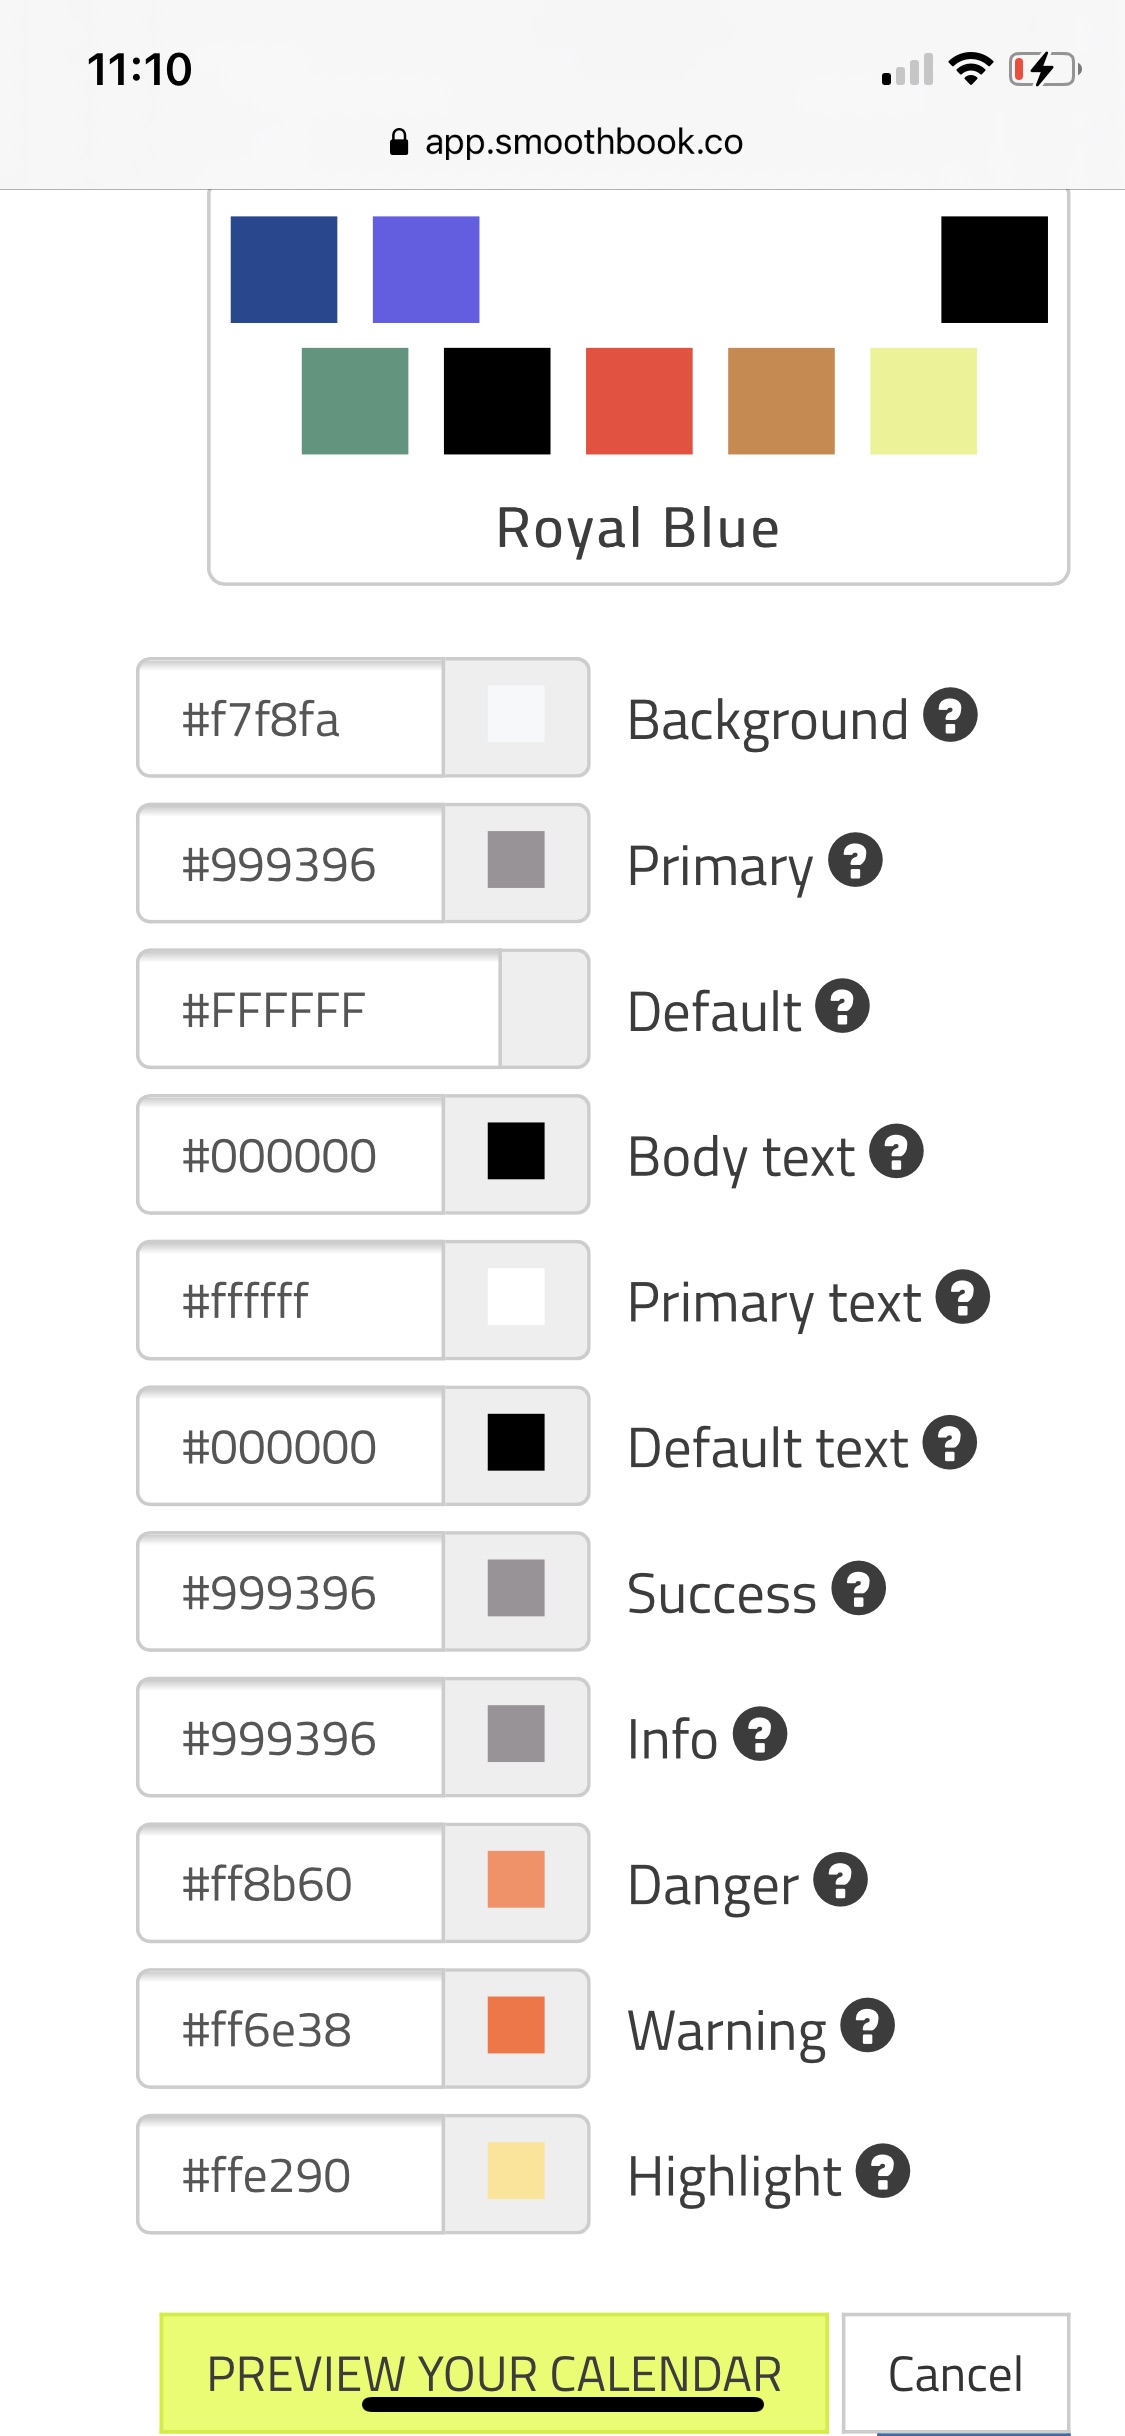The height and width of the screenshot is (2436, 1125).
Task: Show the Success help tooltip
Action: coord(858,1588)
